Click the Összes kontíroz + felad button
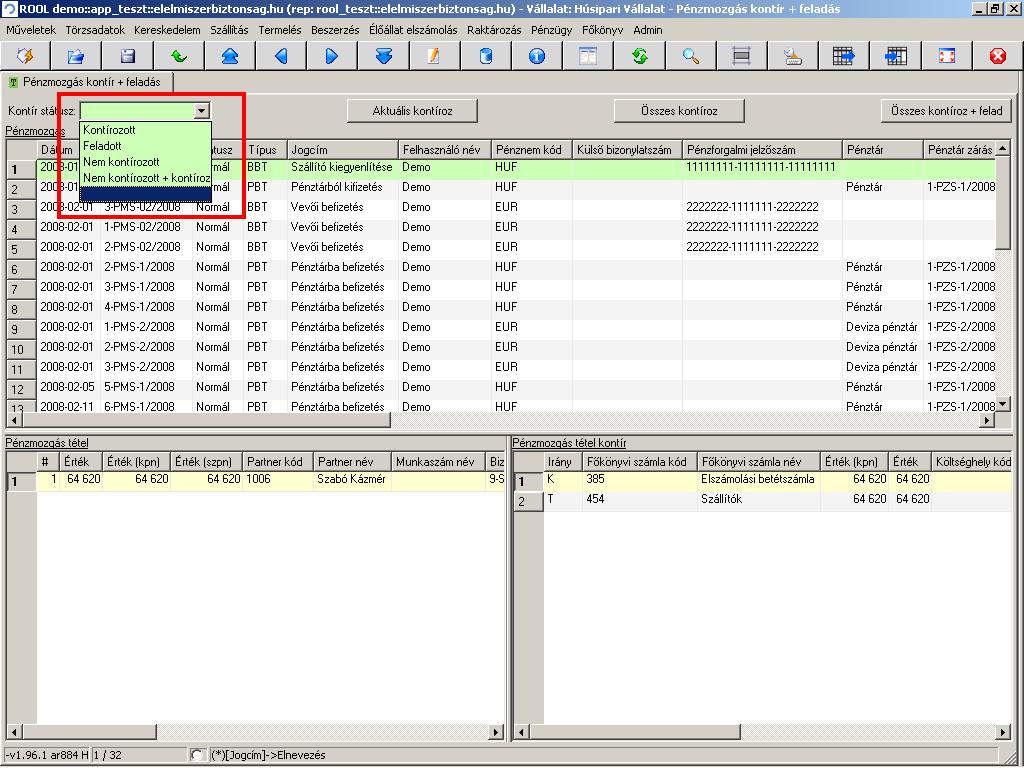Screen dimensions: 1024x768 (946, 111)
